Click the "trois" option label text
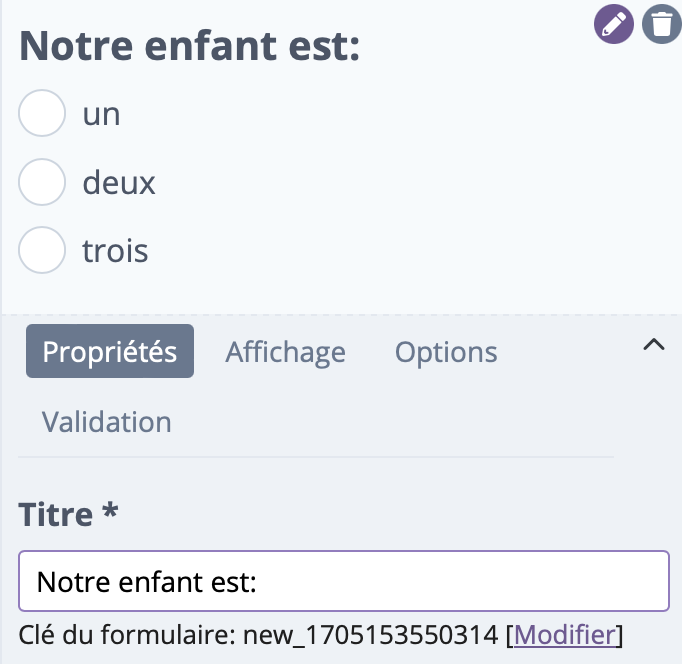 [115, 251]
